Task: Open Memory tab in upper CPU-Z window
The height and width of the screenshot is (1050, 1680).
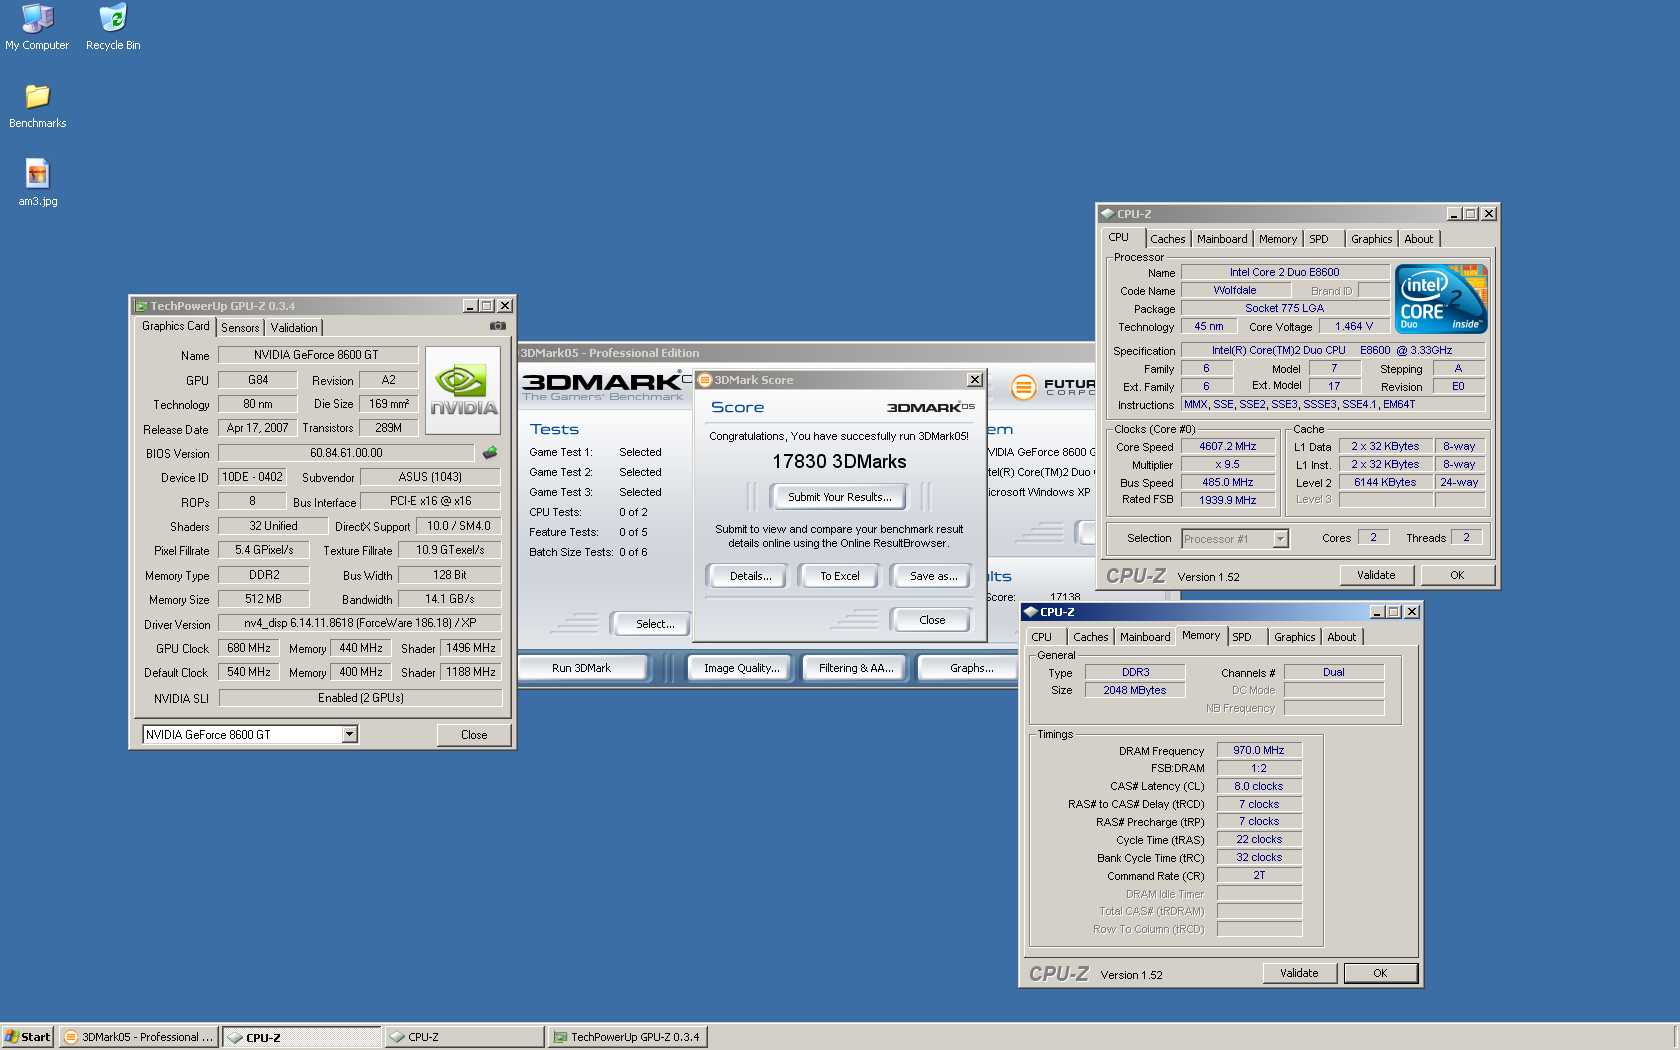Action: pos(1278,239)
